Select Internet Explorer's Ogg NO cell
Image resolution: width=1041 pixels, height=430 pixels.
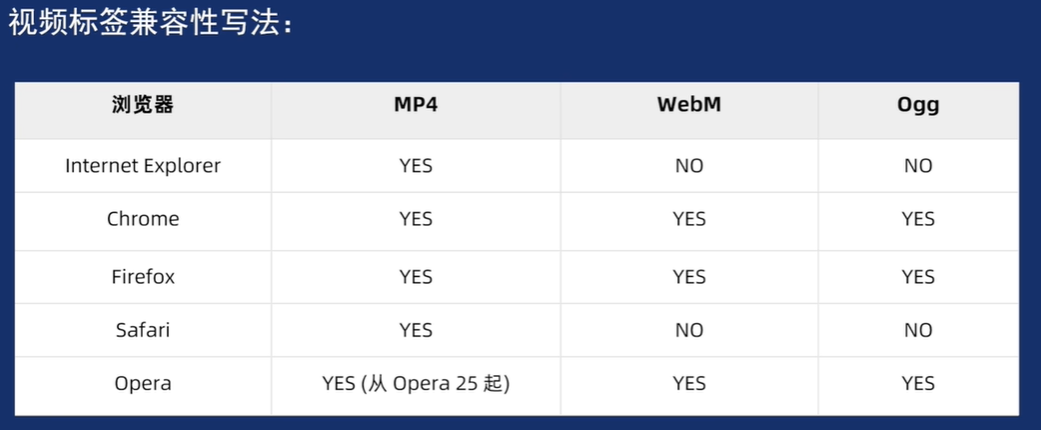[x=918, y=166]
